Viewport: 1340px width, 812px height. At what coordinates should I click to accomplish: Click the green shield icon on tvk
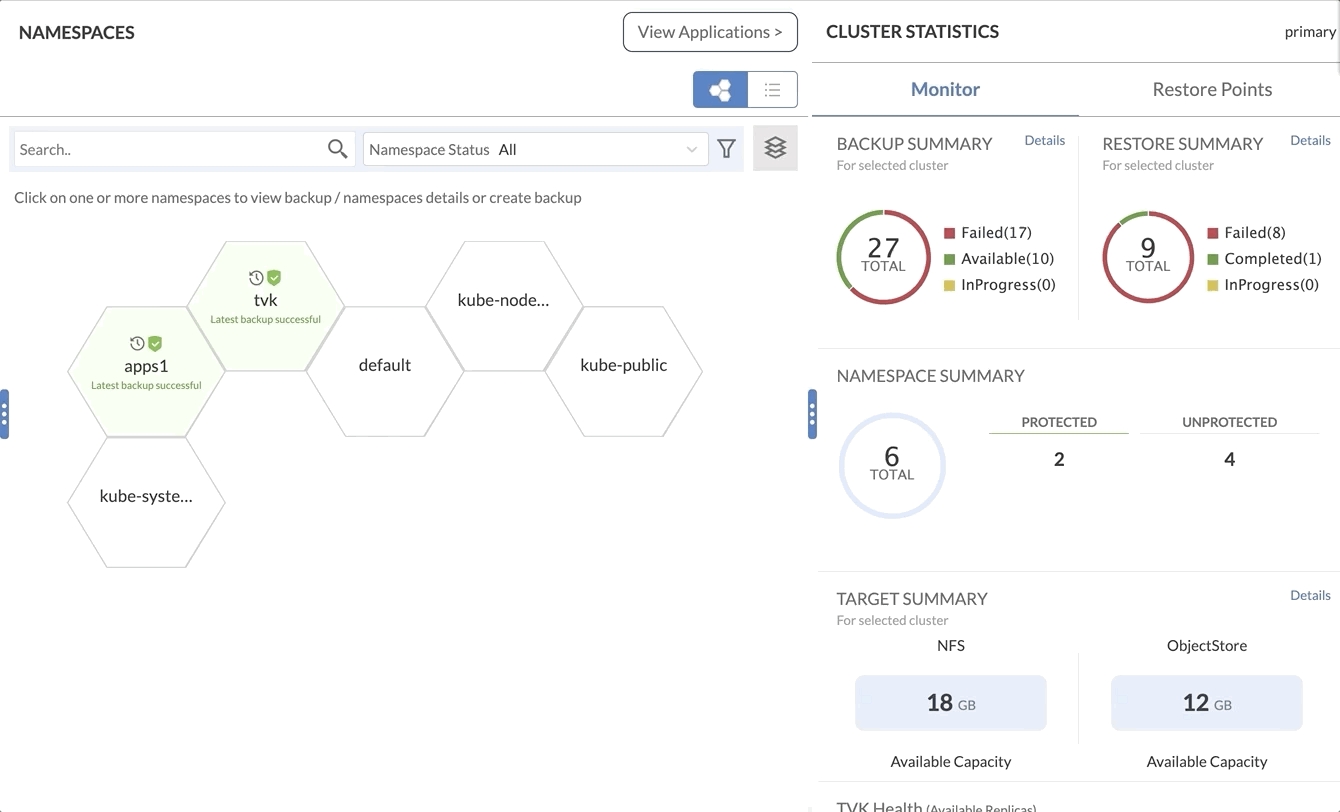click(x=274, y=278)
